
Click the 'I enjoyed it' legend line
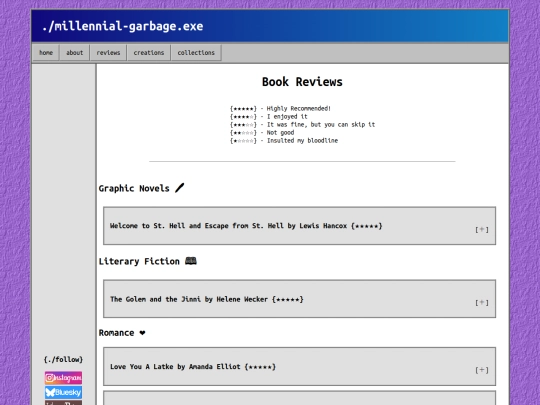tap(269, 116)
